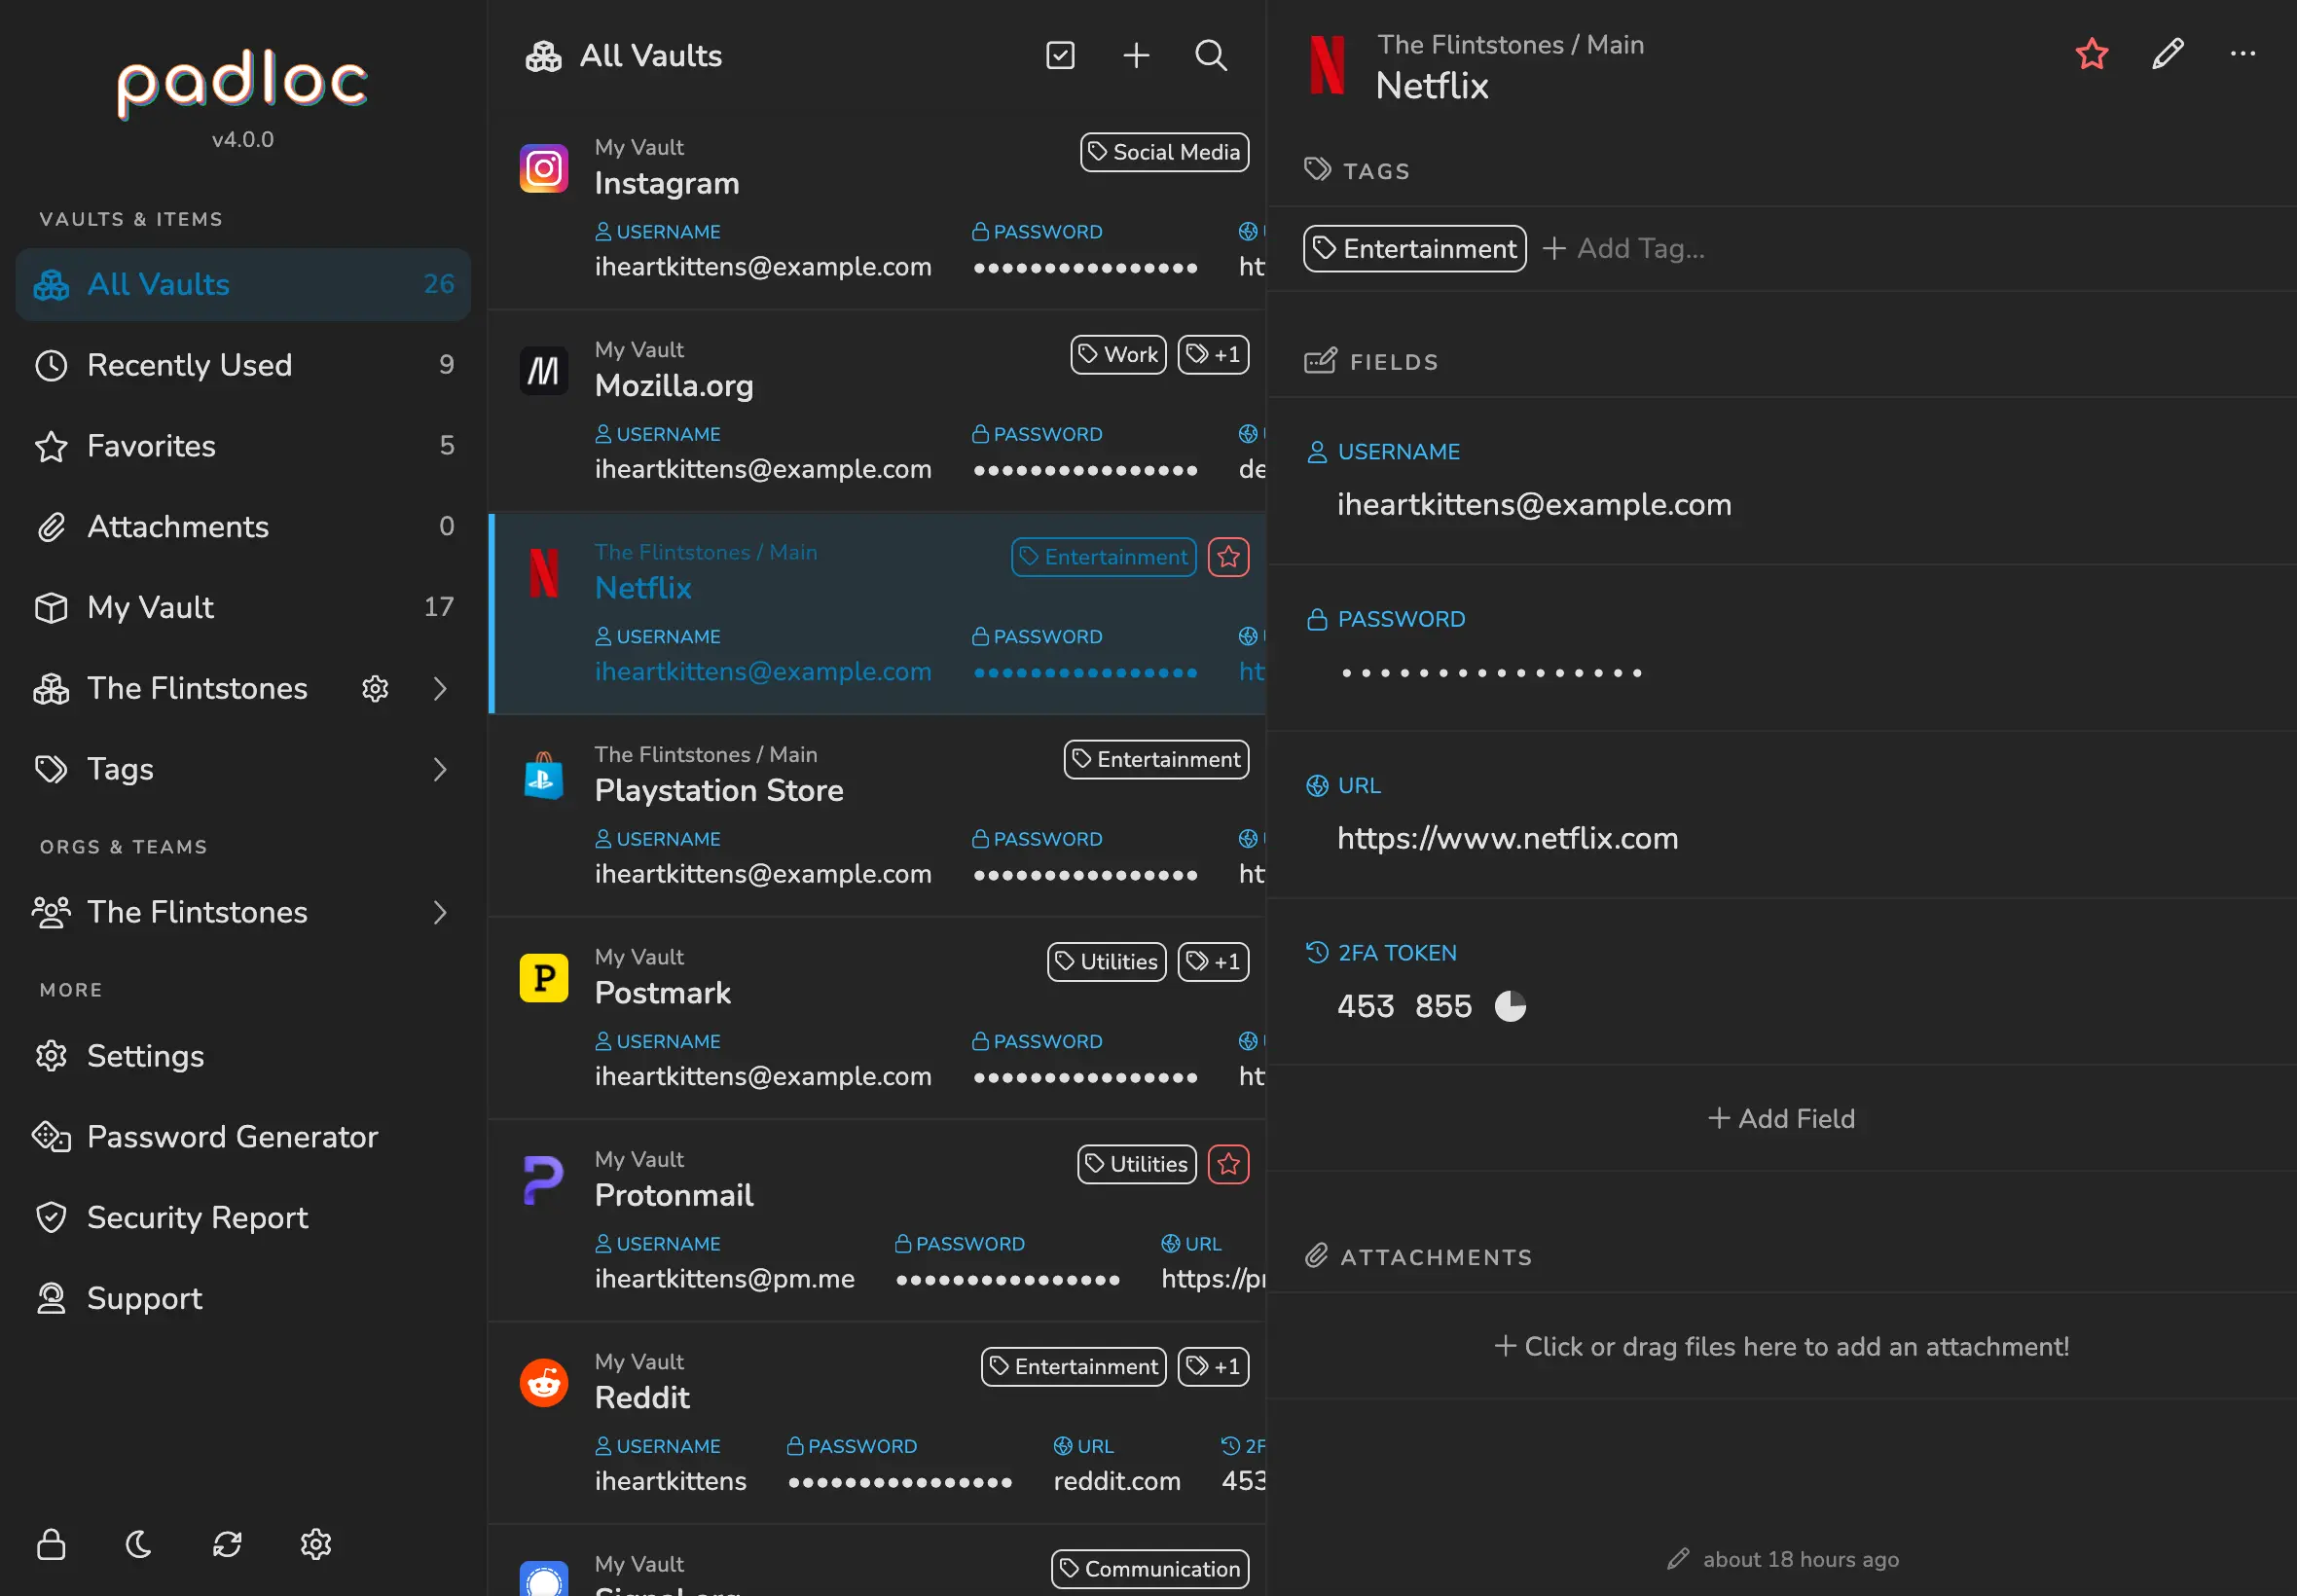Click Add Tag input
Image resolution: width=2297 pixels, height=1596 pixels.
(1640, 248)
